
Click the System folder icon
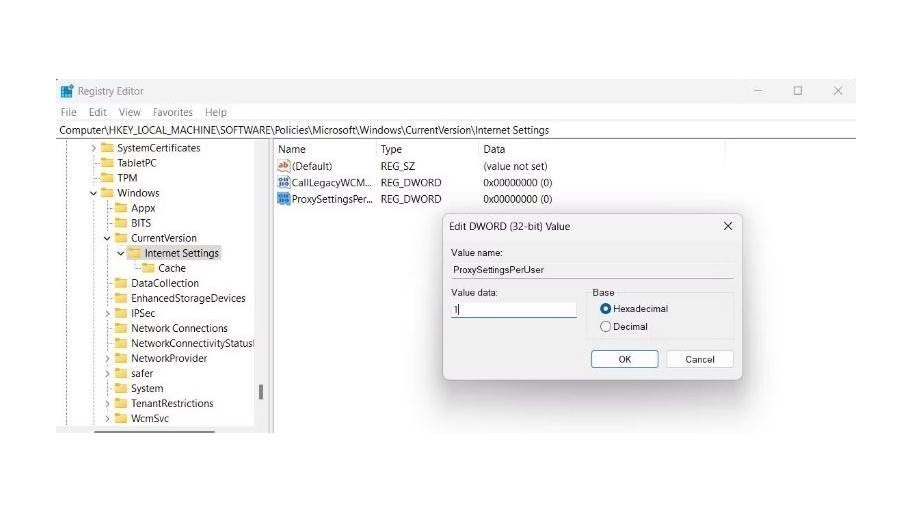point(121,389)
